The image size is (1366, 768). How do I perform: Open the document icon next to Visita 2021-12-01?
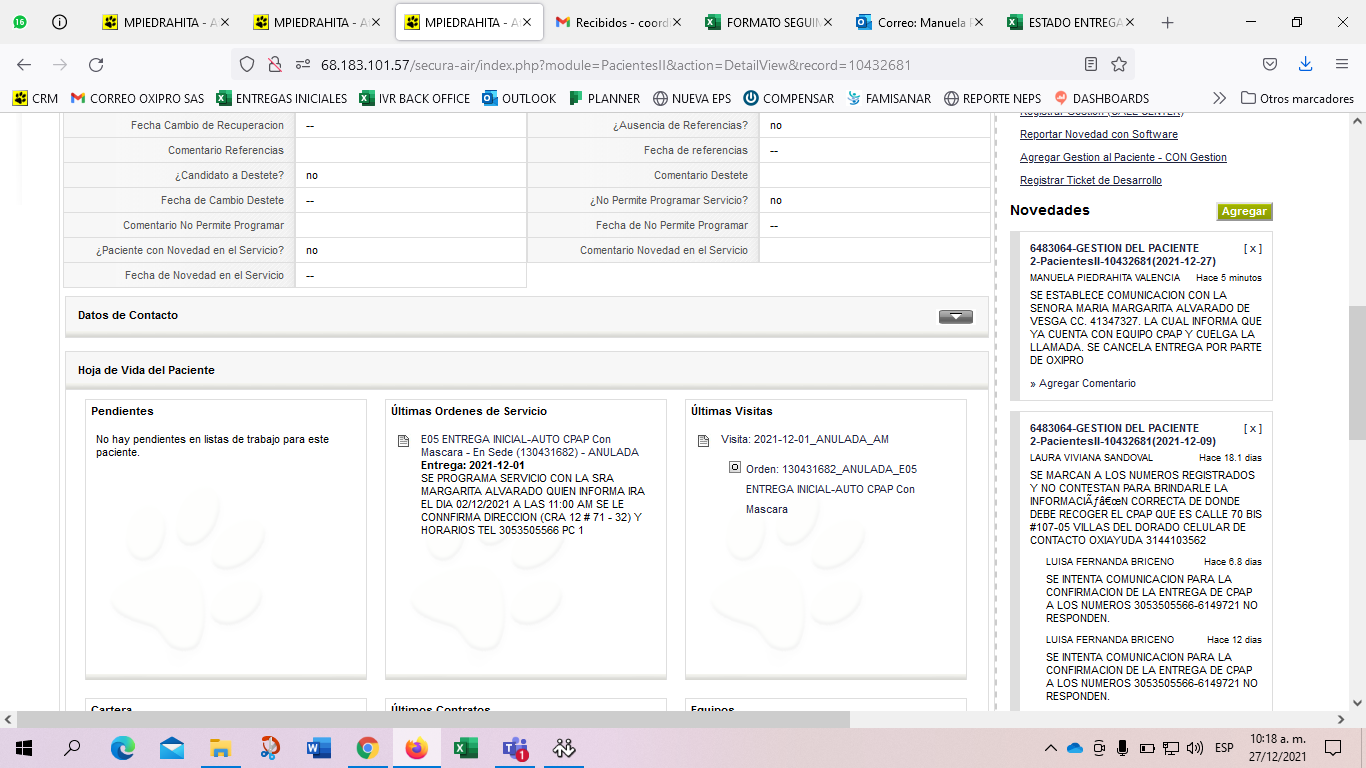pyautogui.click(x=703, y=441)
